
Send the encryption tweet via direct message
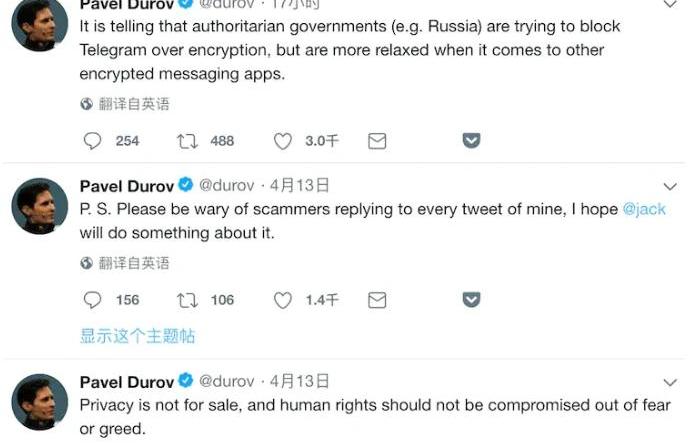point(377,141)
